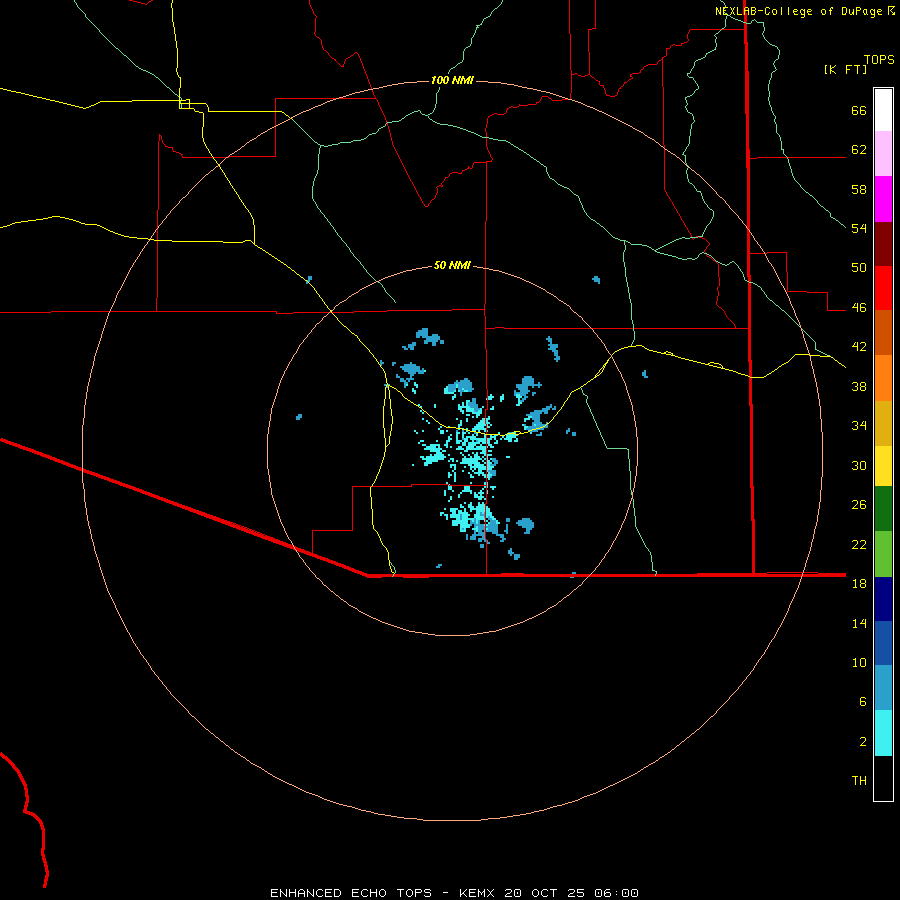
Task: Click the legend value '14'
Action: pos(859,623)
